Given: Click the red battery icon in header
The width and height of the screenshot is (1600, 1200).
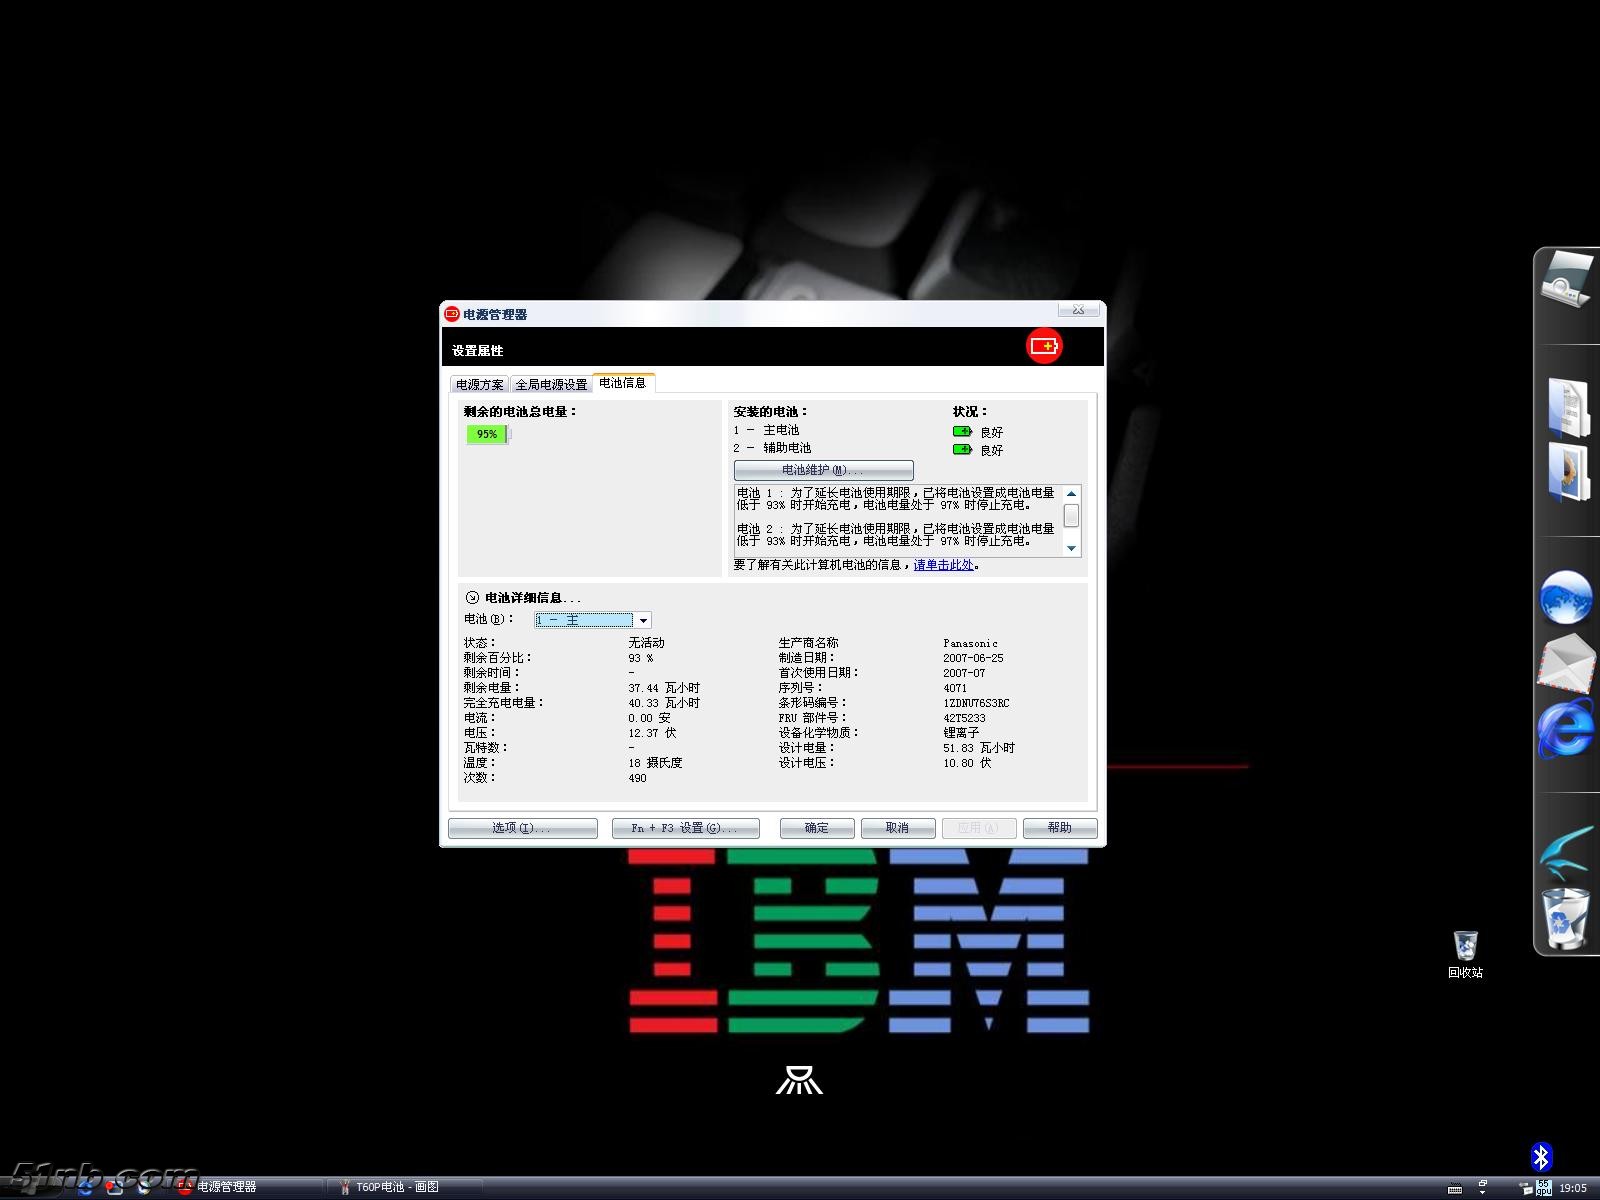Looking at the screenshot, I should click(1044, 346).
